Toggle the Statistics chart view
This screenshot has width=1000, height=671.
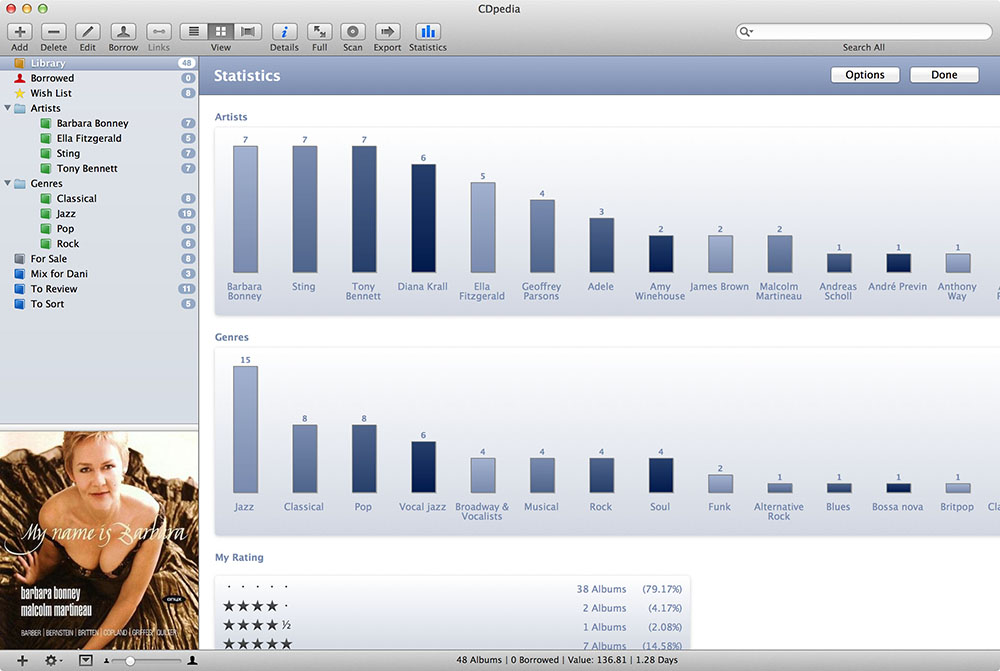pyautogui.click(x=428, y=32)
